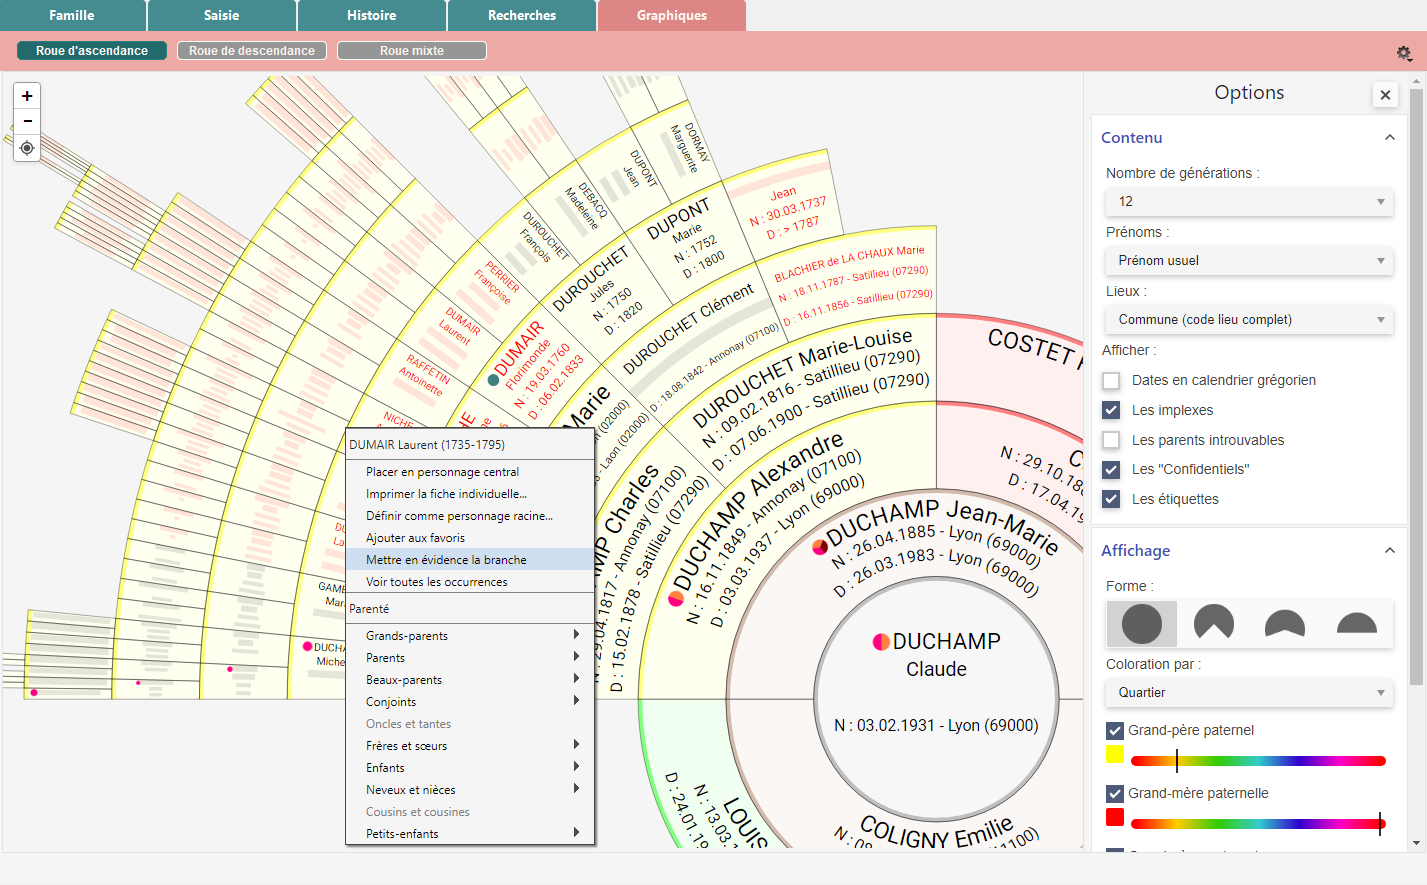The height and width of the screenshot is (885, 1427).
Task: Choose Définir comme personnage racine
Action: point(470,516)
